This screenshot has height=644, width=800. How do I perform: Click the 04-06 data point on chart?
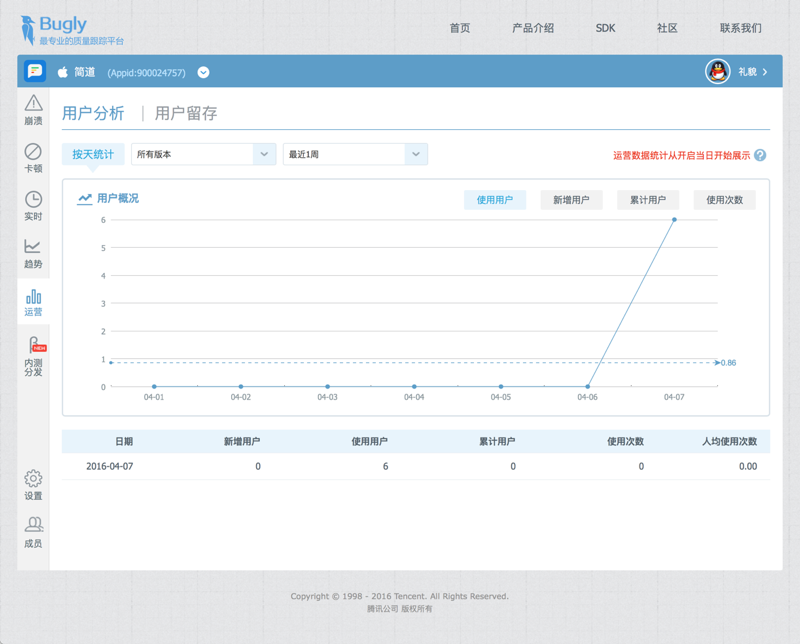pos(588,386)
